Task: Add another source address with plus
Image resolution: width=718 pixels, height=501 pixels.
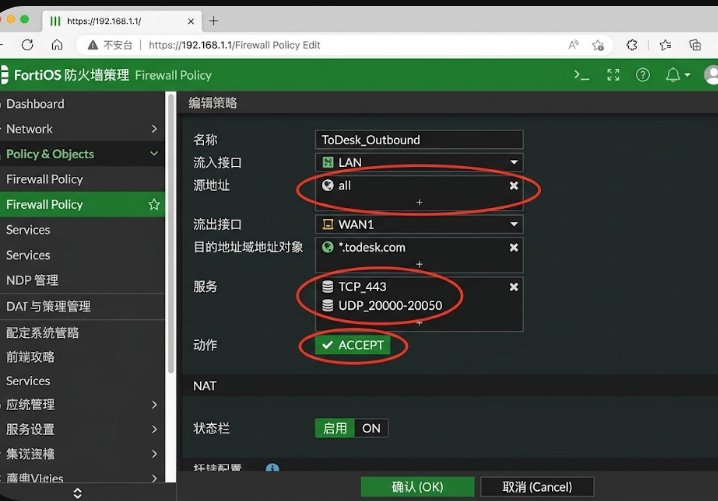Action: pyautogui.click(x=419, y=202)
